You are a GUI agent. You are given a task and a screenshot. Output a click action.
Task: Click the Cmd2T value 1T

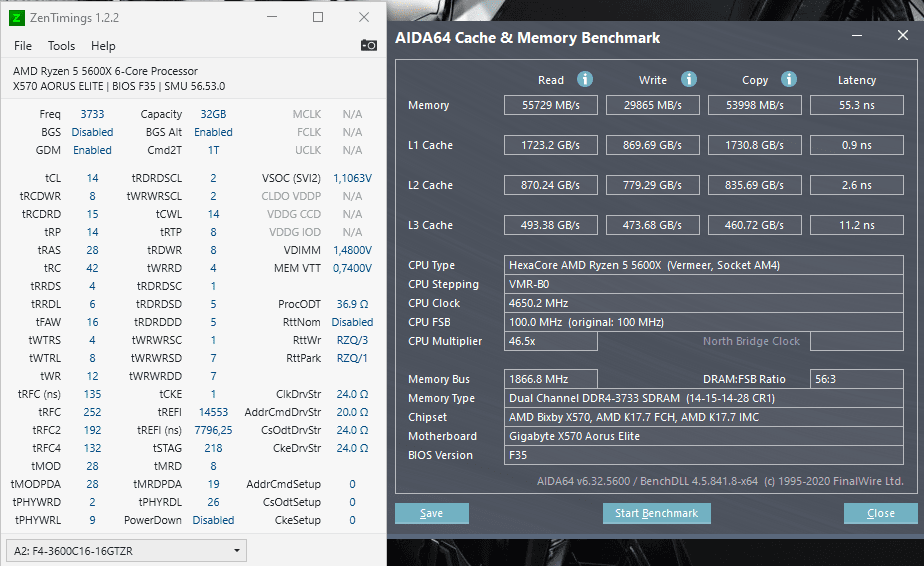[x=213, y=150]
